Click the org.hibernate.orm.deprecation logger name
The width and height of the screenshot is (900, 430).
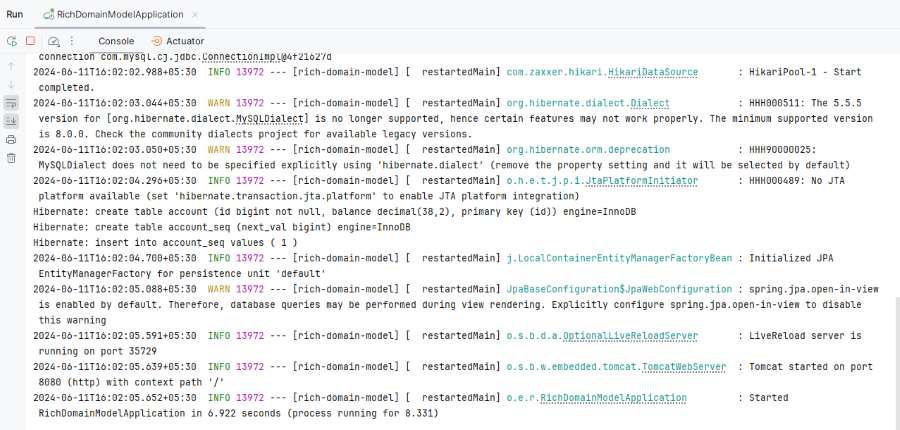click(x=588, y=150)
